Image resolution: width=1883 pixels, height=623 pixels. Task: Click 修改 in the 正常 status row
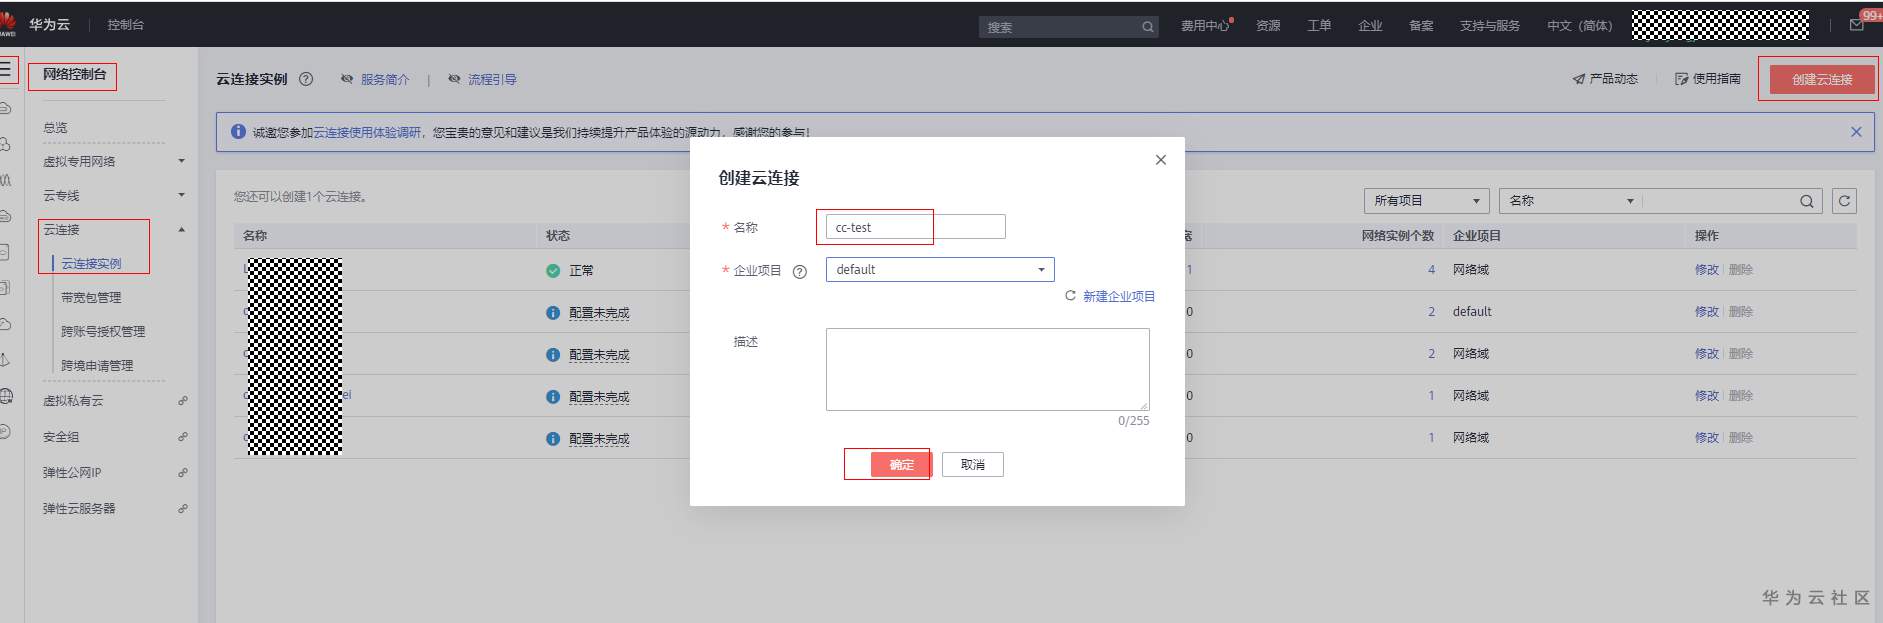pos(1706,270)
